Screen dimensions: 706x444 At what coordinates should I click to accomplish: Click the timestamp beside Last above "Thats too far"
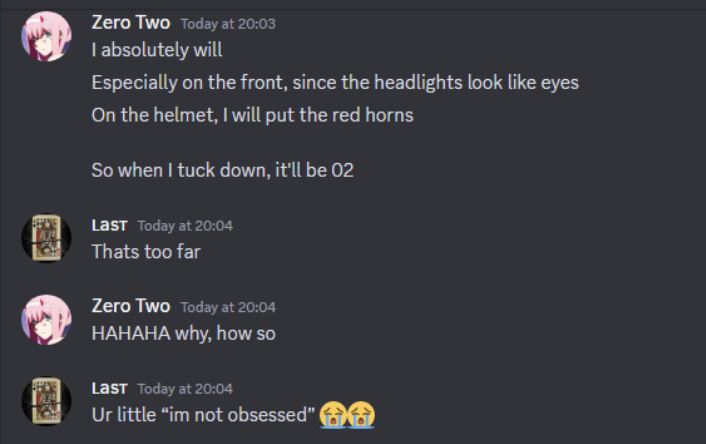coord(185,226)
